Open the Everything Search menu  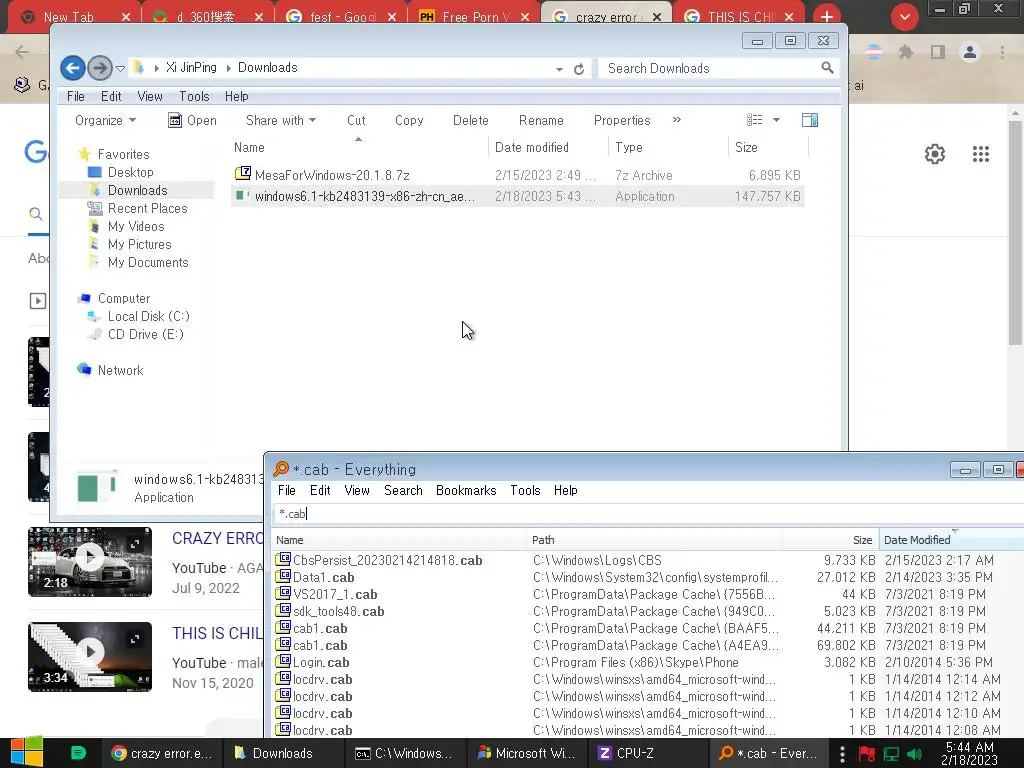403,490
